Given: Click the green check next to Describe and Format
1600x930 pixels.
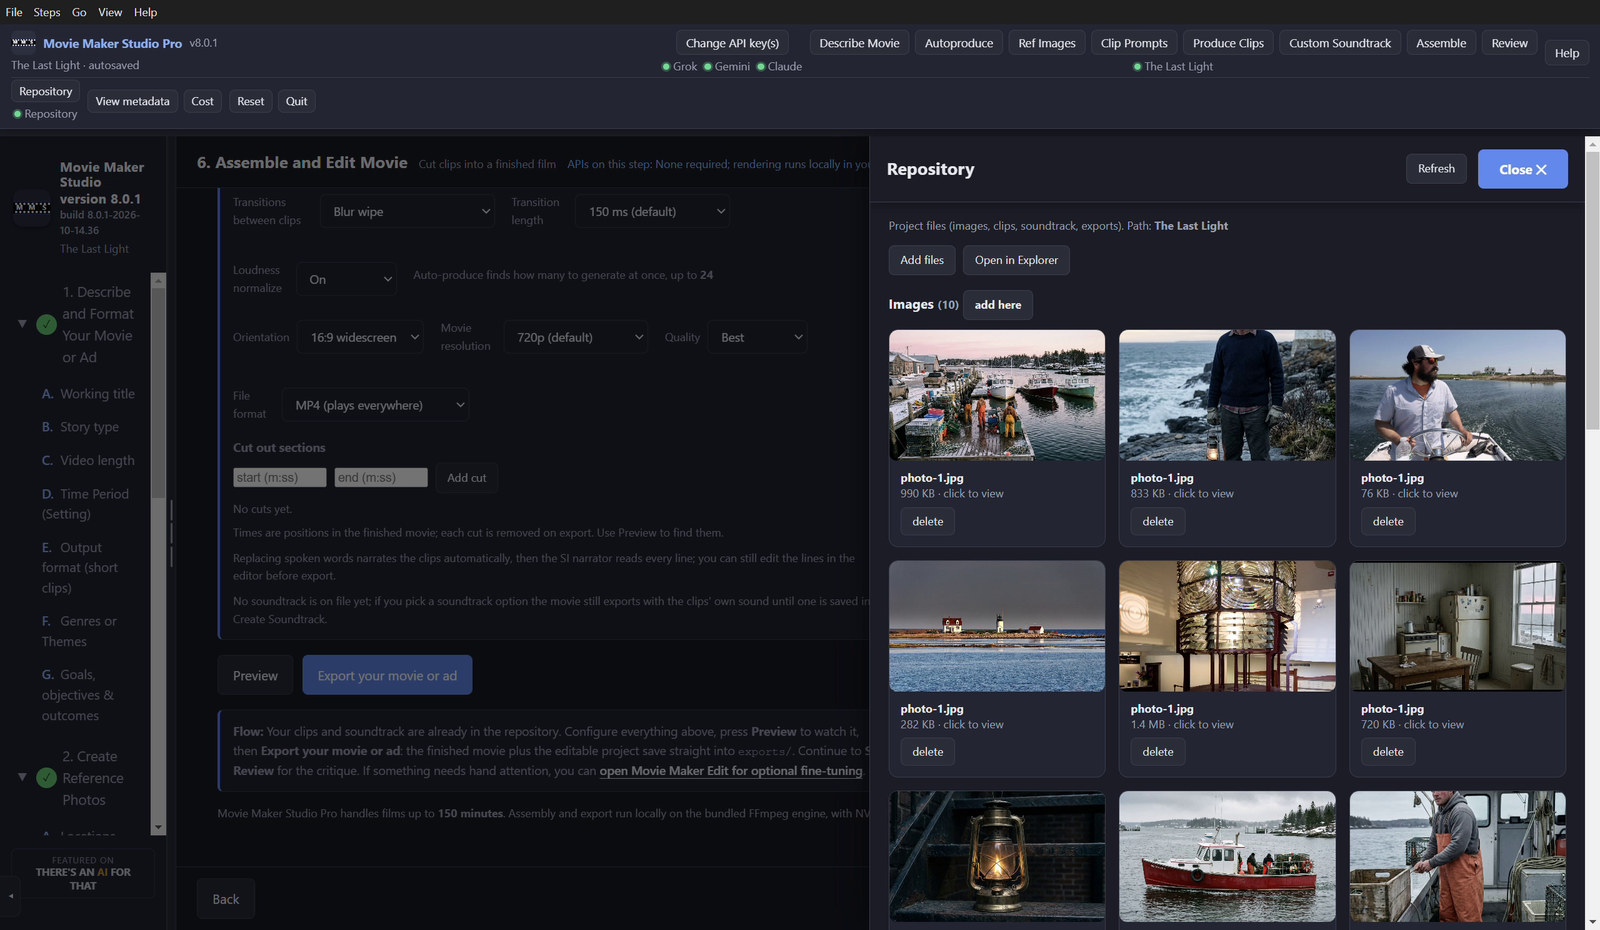Looking at the screenshot, I should [46, 324].
